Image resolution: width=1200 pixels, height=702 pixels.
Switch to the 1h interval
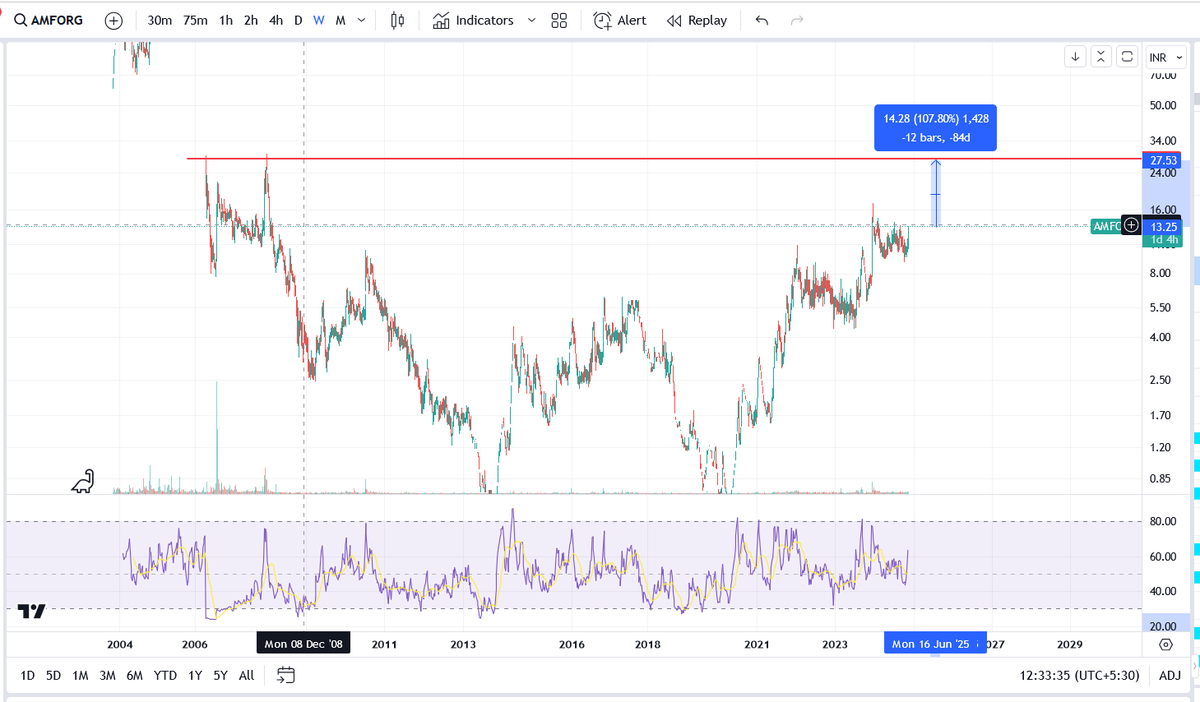(226, 20)
